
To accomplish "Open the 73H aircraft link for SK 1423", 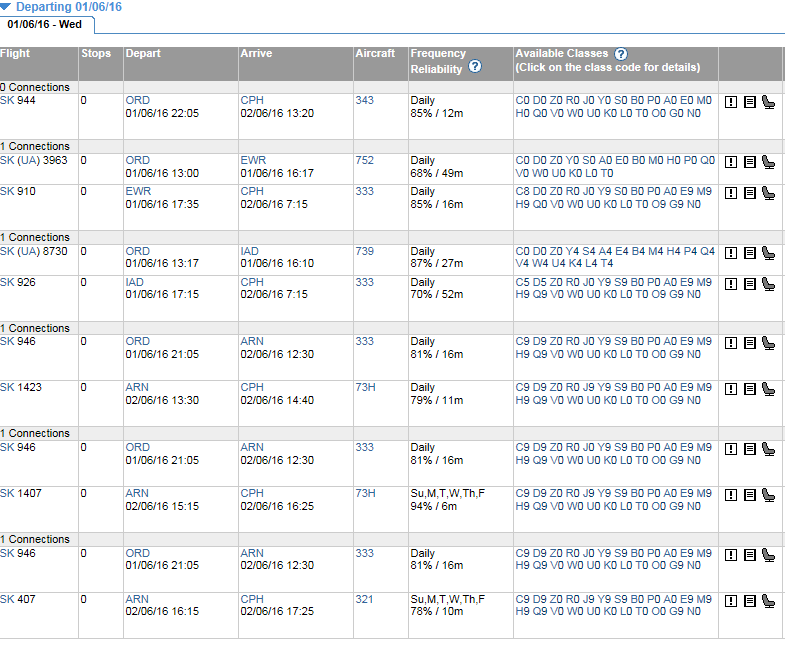I will coord(365,387).
